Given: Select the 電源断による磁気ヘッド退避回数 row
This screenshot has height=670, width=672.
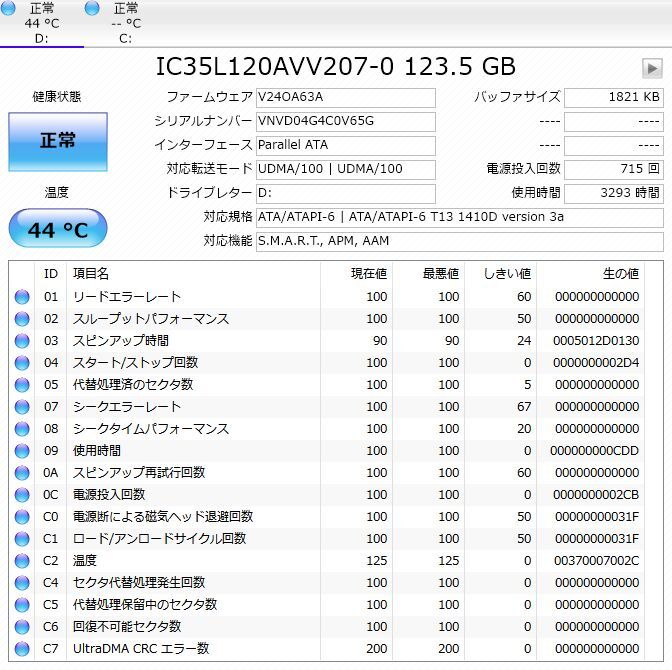Looking at the screenshot, I should [327, 517].
